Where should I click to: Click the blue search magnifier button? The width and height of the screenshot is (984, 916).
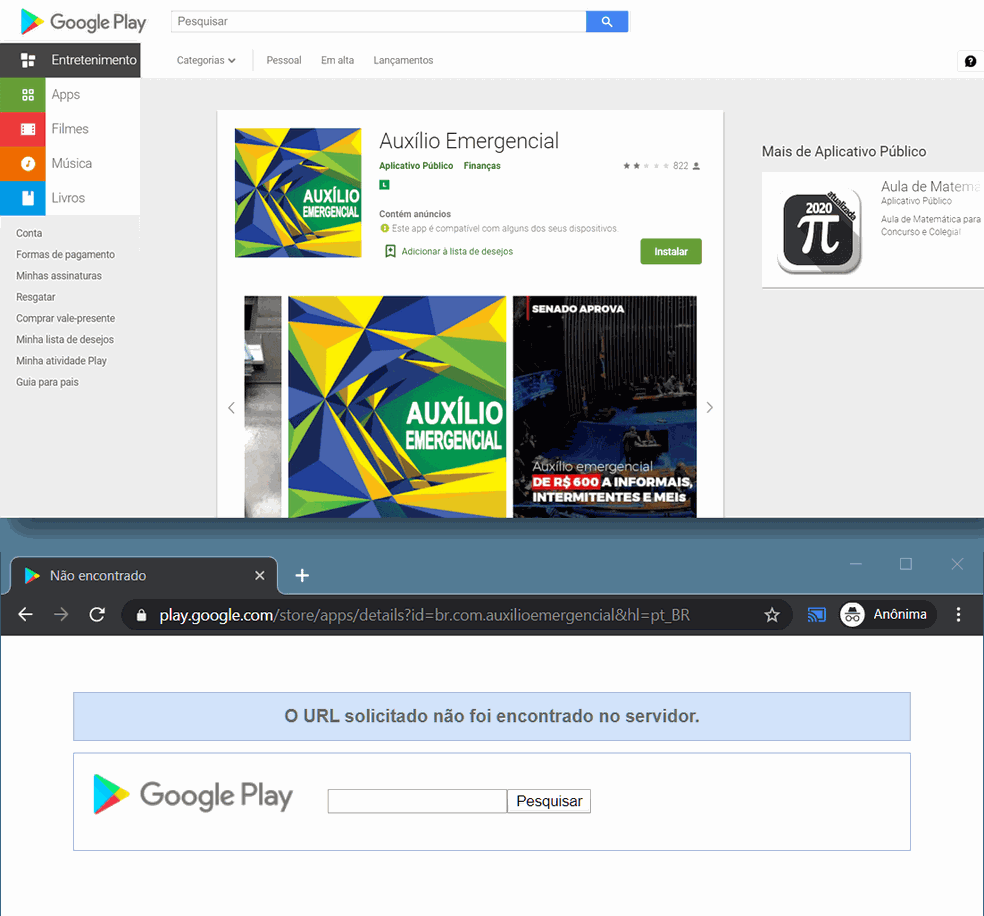click(x=607, y=21)
